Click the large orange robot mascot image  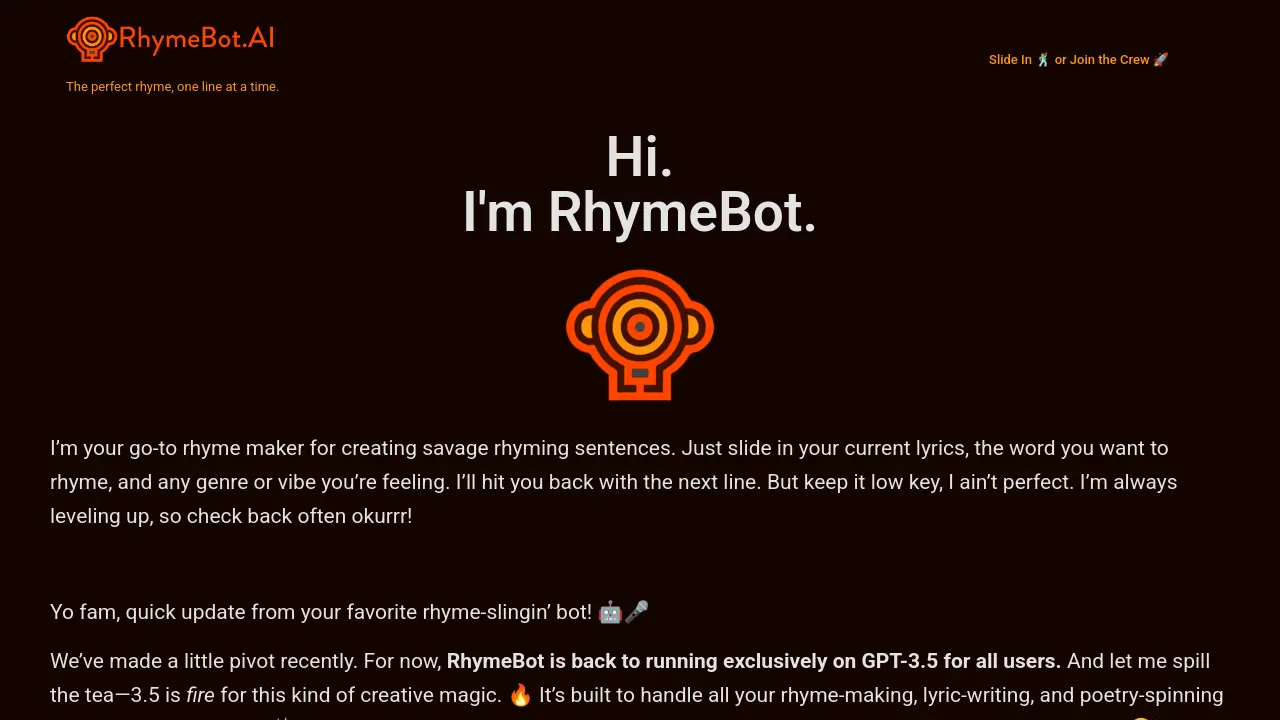(640, 335)
